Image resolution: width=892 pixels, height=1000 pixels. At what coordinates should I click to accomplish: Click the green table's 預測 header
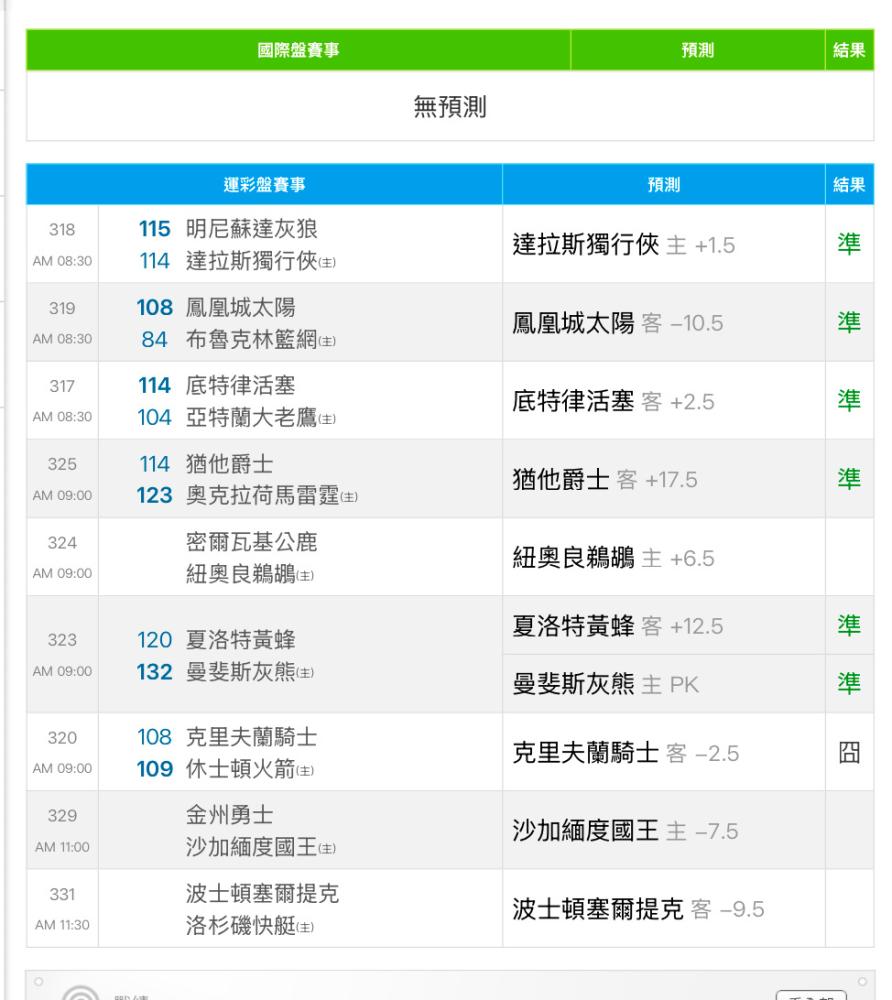pyautogui.click(x=697, y=50)
